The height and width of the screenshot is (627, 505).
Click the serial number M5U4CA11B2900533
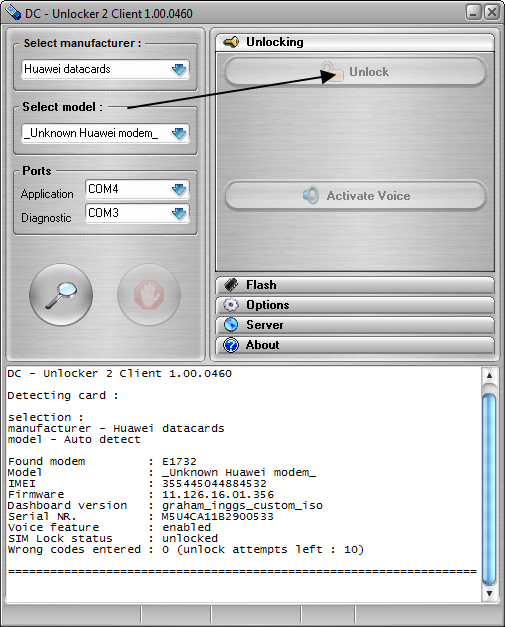coord(218,517)
